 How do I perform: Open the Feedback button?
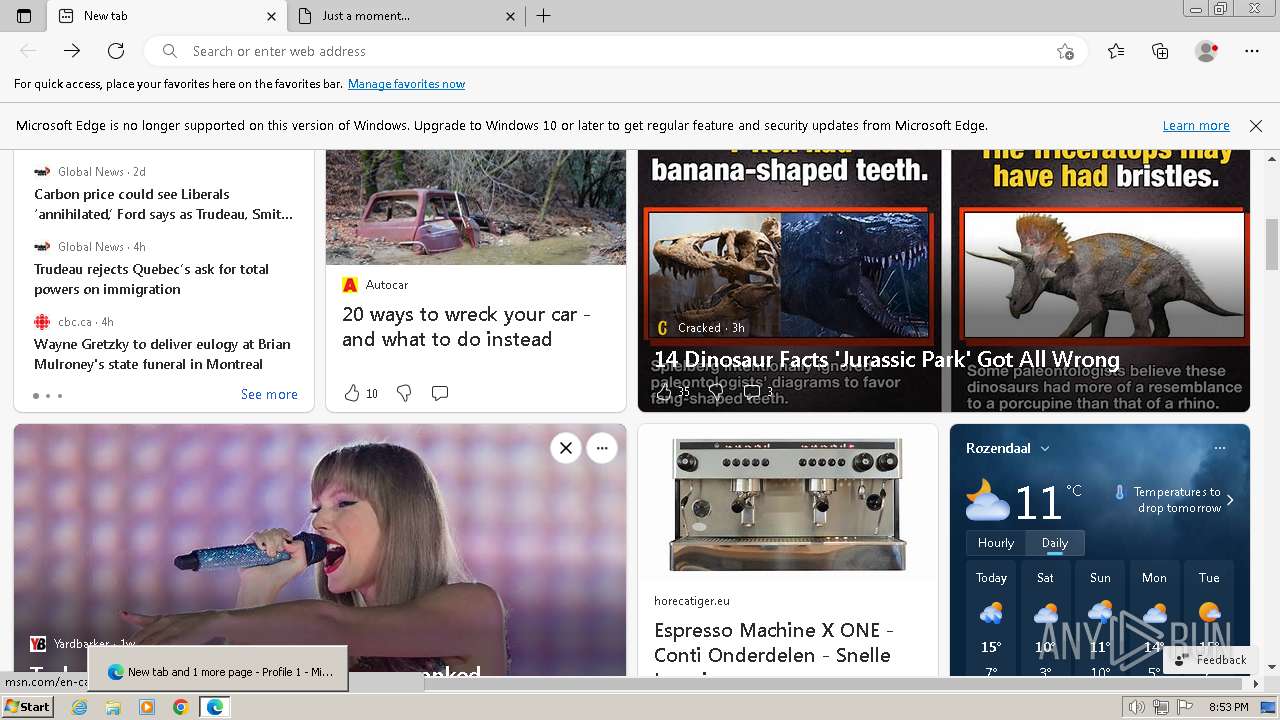1211,660
